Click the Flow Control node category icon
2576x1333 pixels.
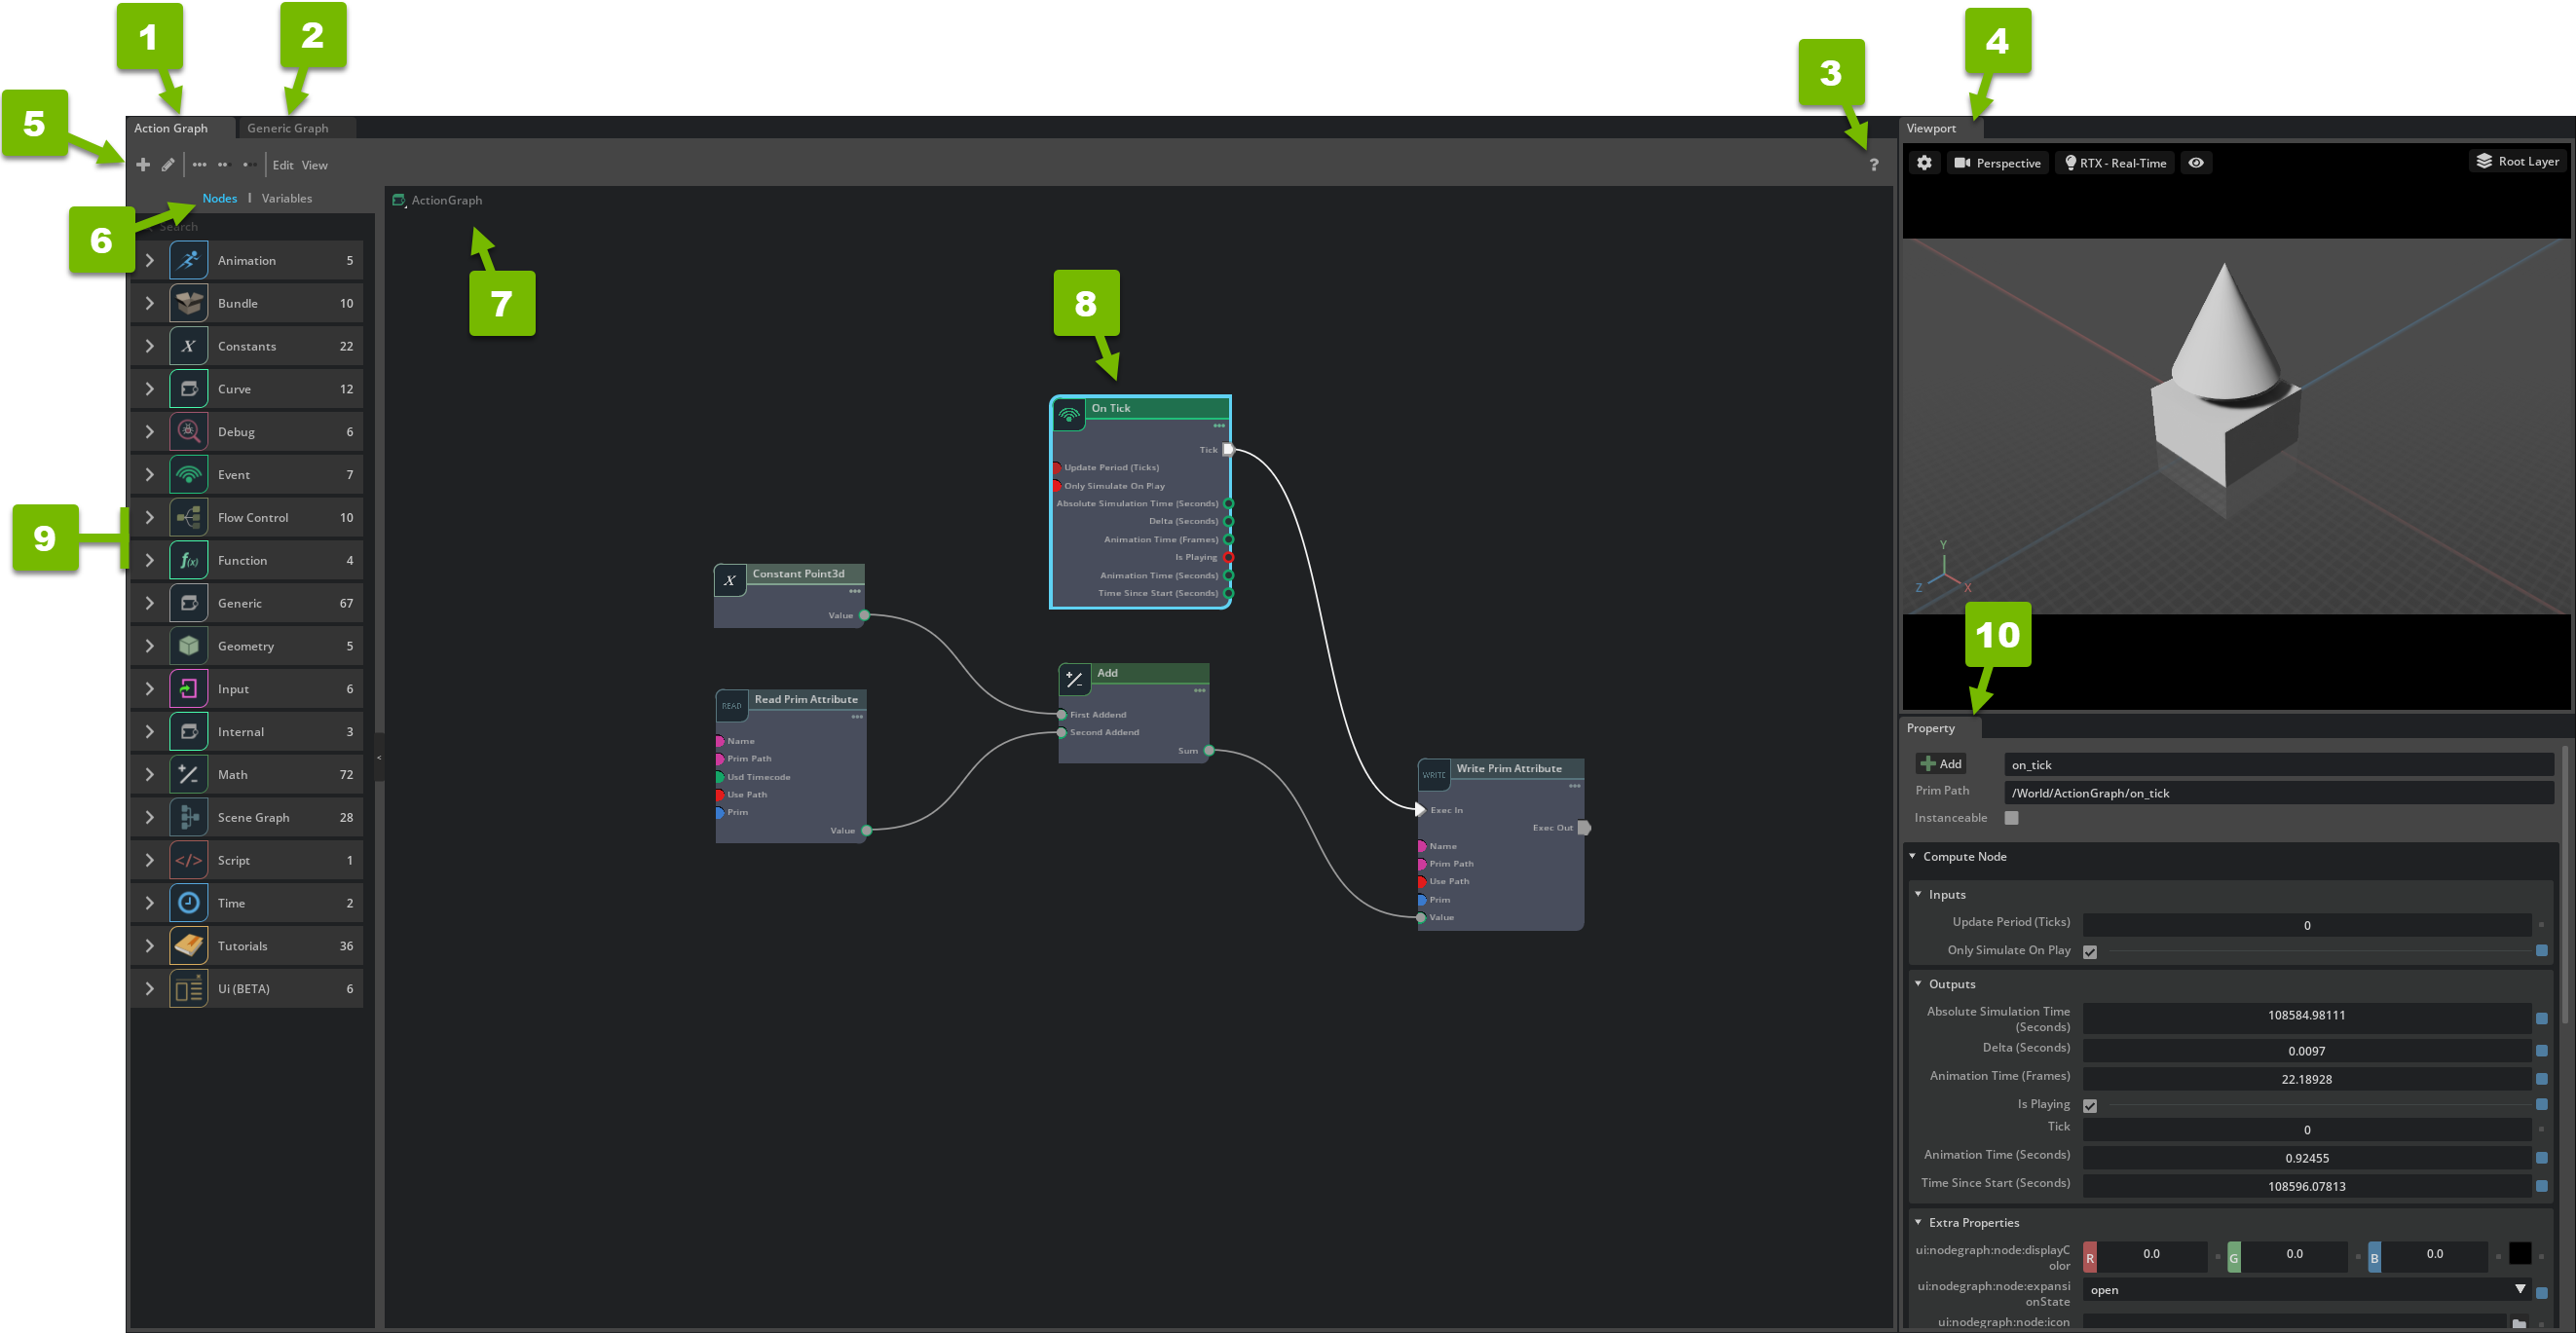[x=189, y=517]
